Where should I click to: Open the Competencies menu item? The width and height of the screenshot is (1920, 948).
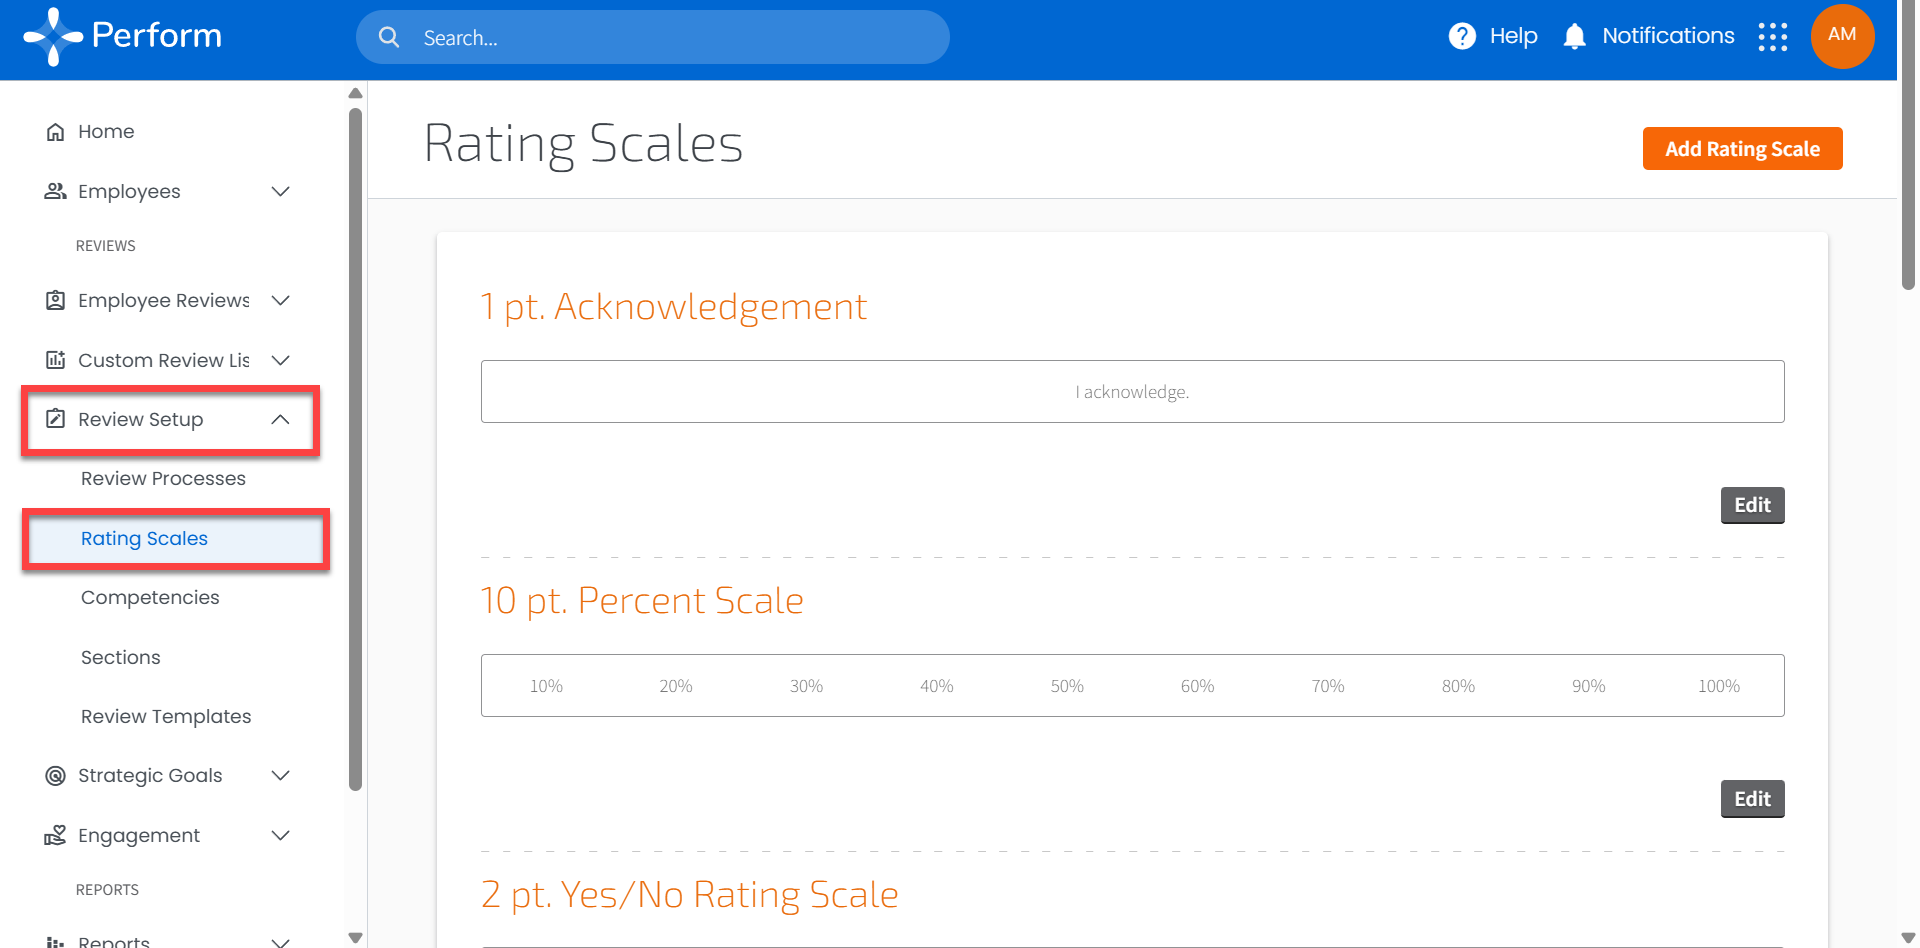[x=150, y=598]
